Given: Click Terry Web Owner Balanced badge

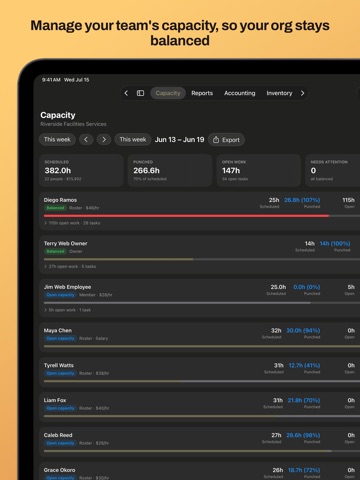Looking at the screenshot, I should tap(55, 251).
